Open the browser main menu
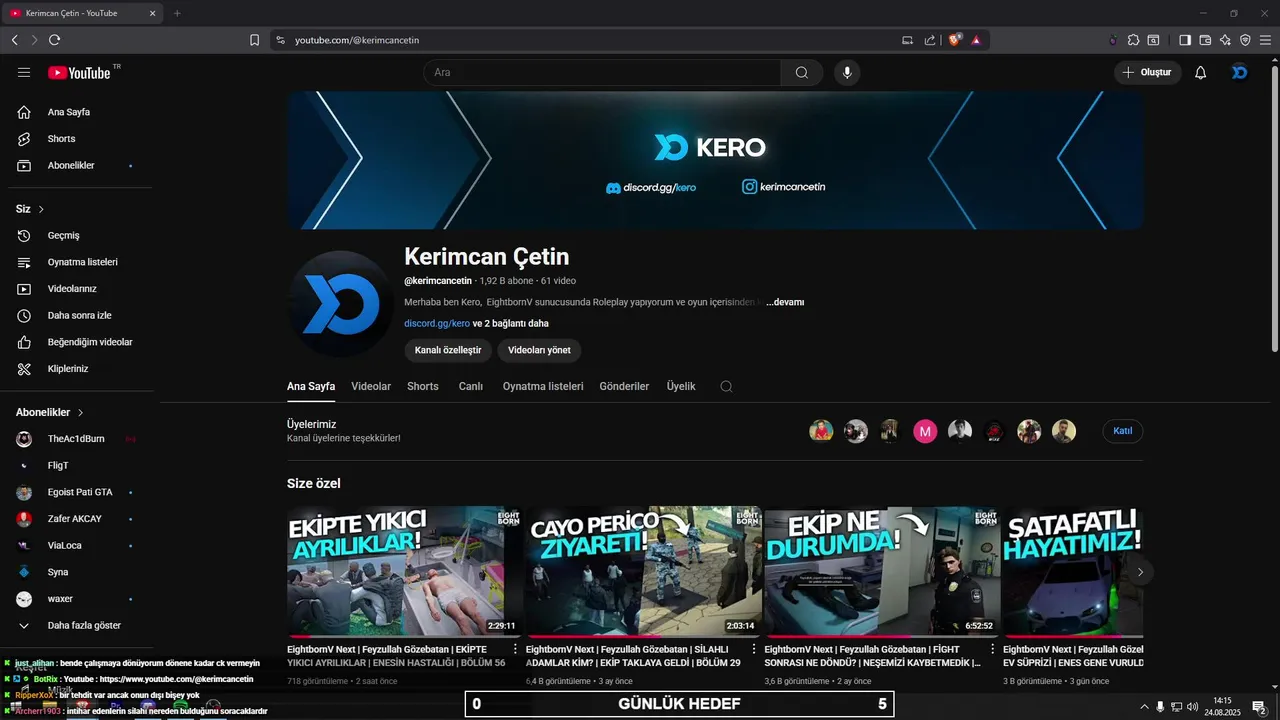Screen dimensions: 1280x720 [x=1266, y=40]
